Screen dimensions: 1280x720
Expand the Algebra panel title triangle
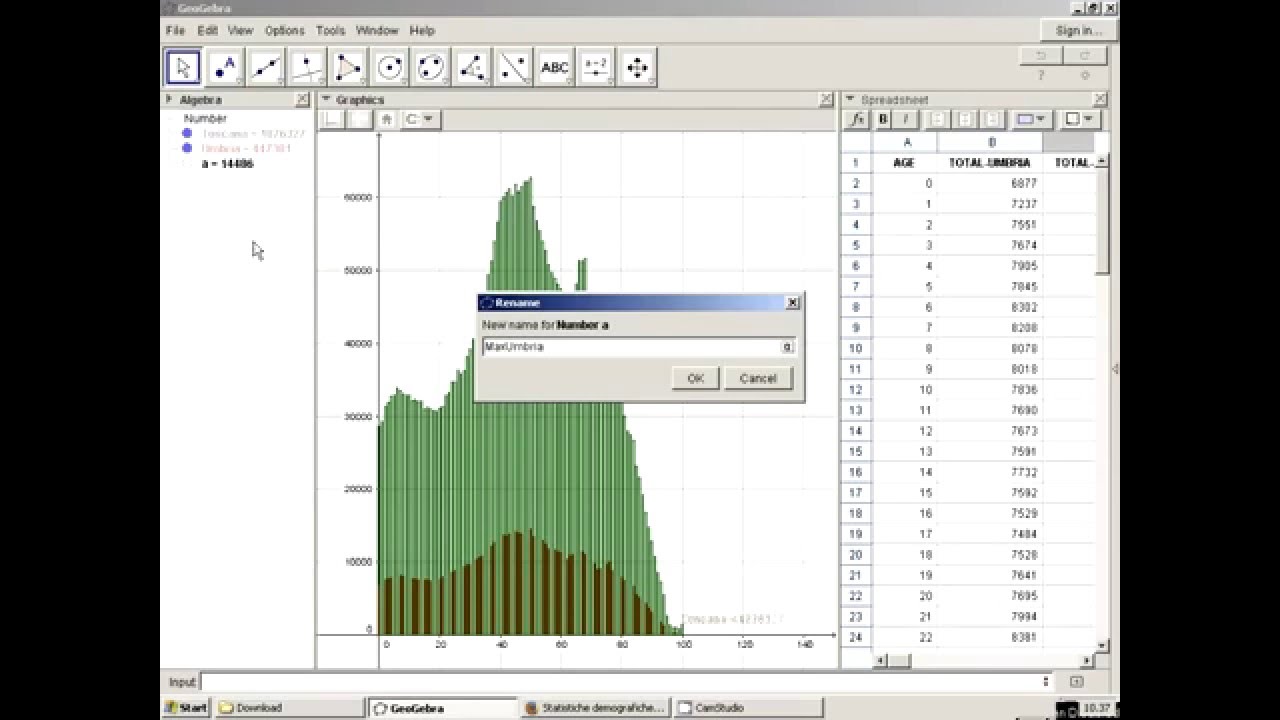169,100
